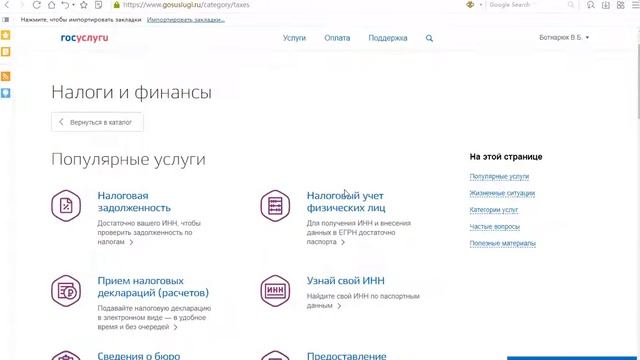Click the yellow search engine icon
Image resolution: width=640 pixels, height=360 pixels.
click(x=470, y=5)
